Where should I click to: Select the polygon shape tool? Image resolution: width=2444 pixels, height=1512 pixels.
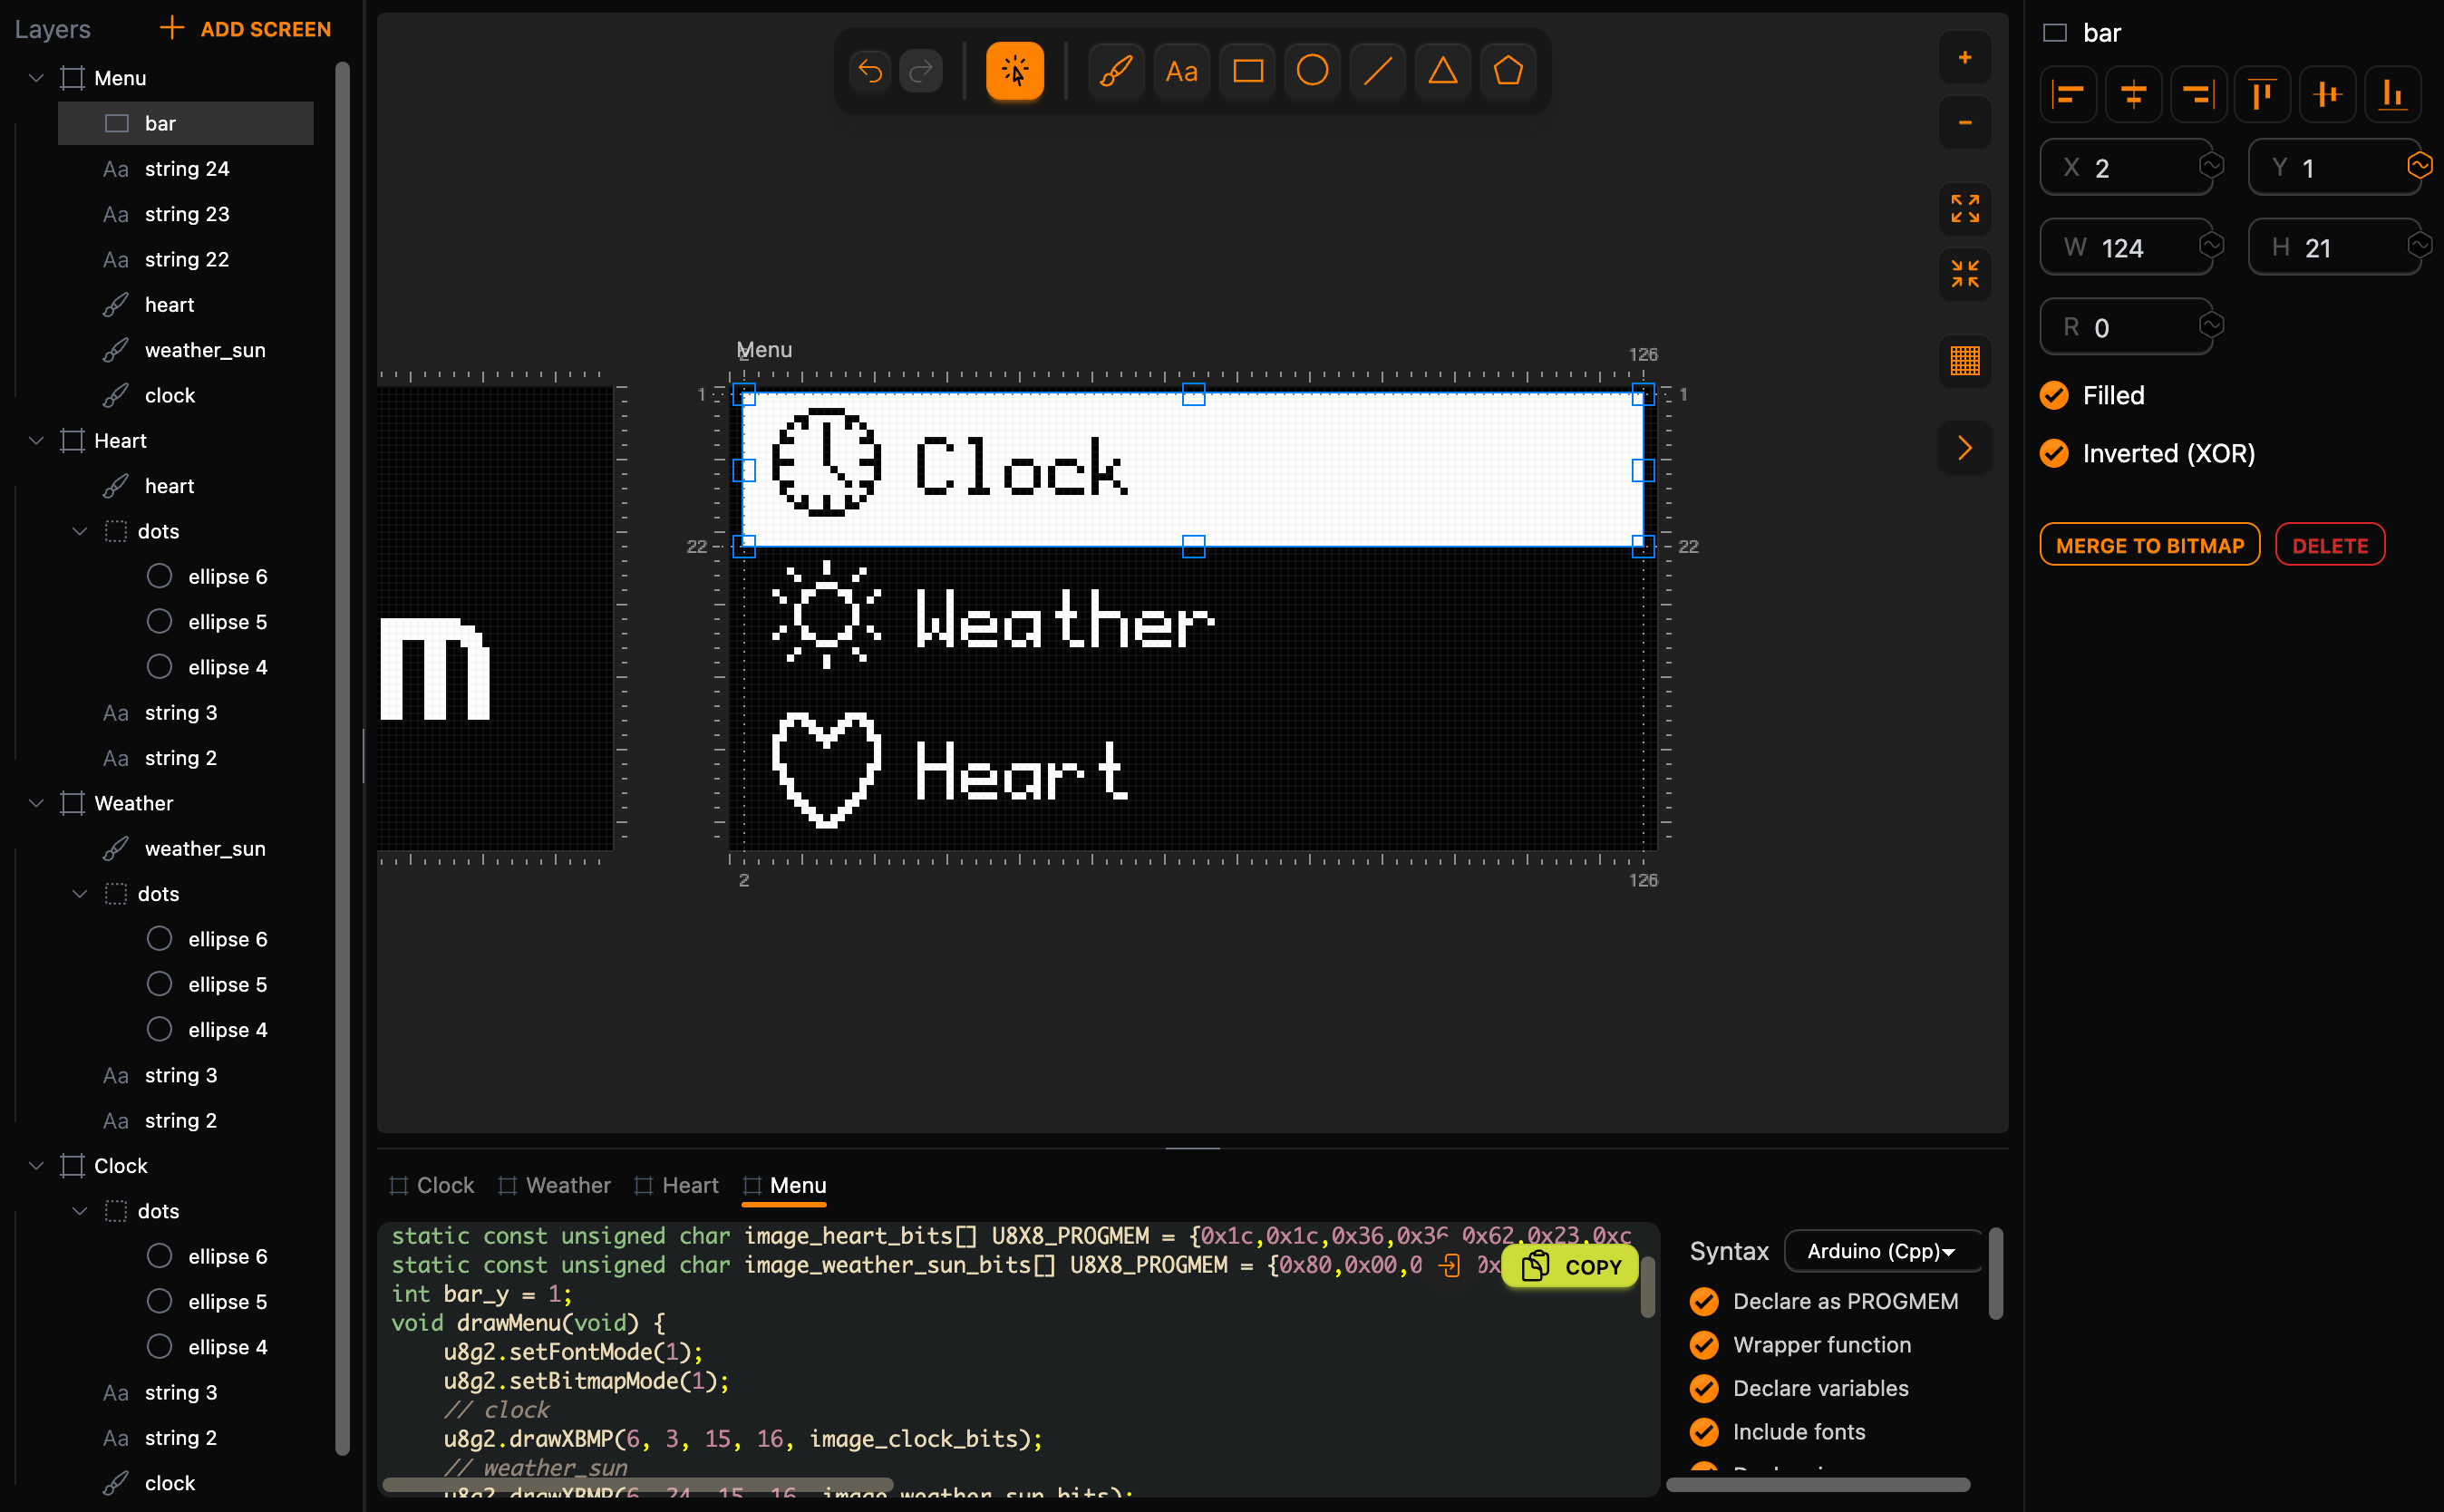pos(1508,71)
